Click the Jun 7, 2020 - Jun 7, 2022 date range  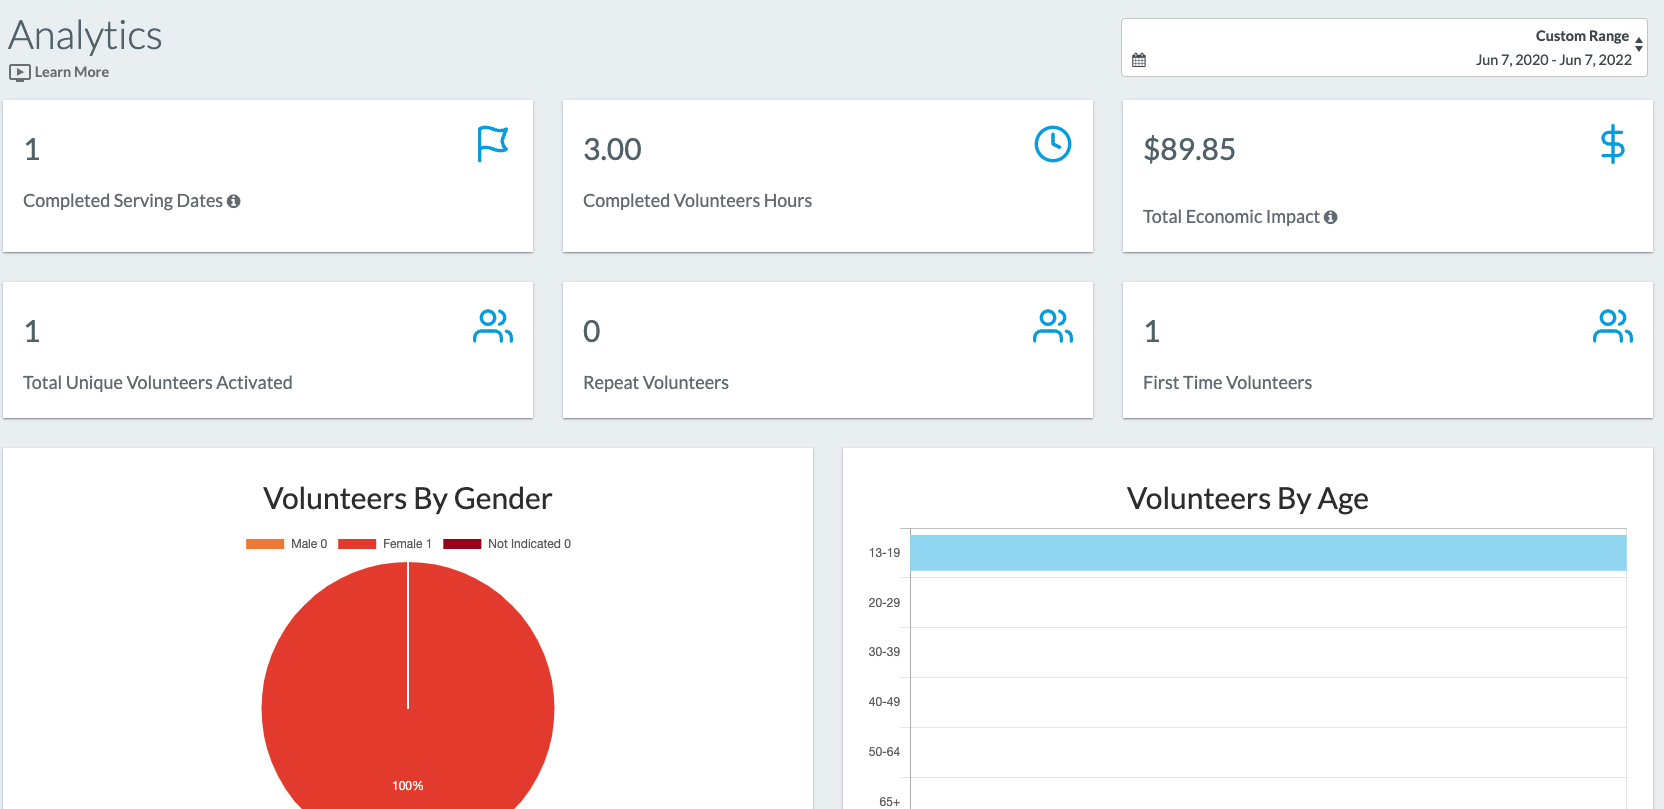tap(1553, 60)
